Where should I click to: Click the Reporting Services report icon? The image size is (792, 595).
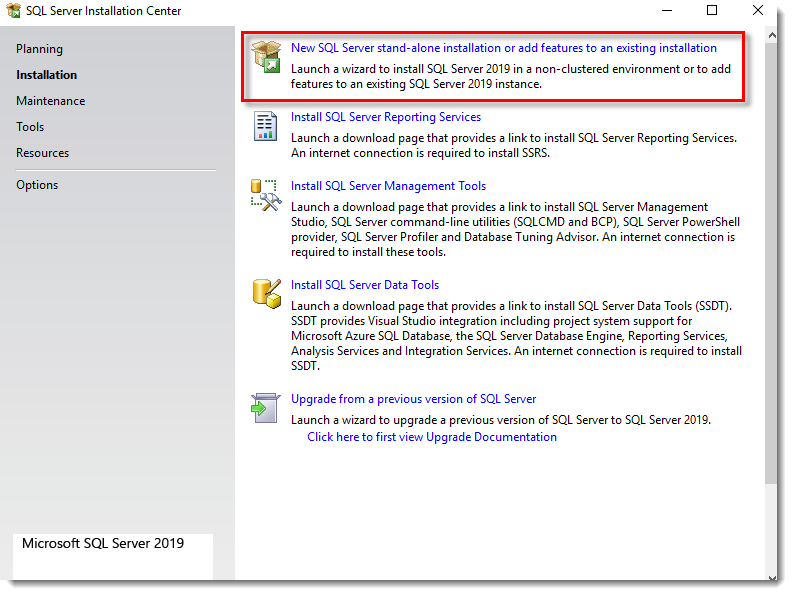pos(265,126)
